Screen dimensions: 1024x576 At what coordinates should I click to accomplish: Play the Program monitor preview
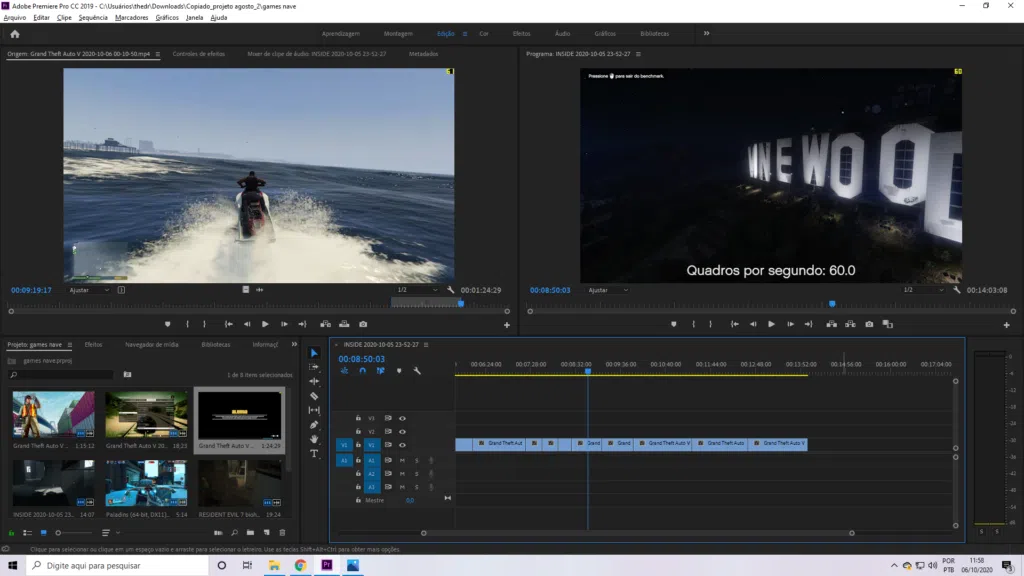(771, 324)
